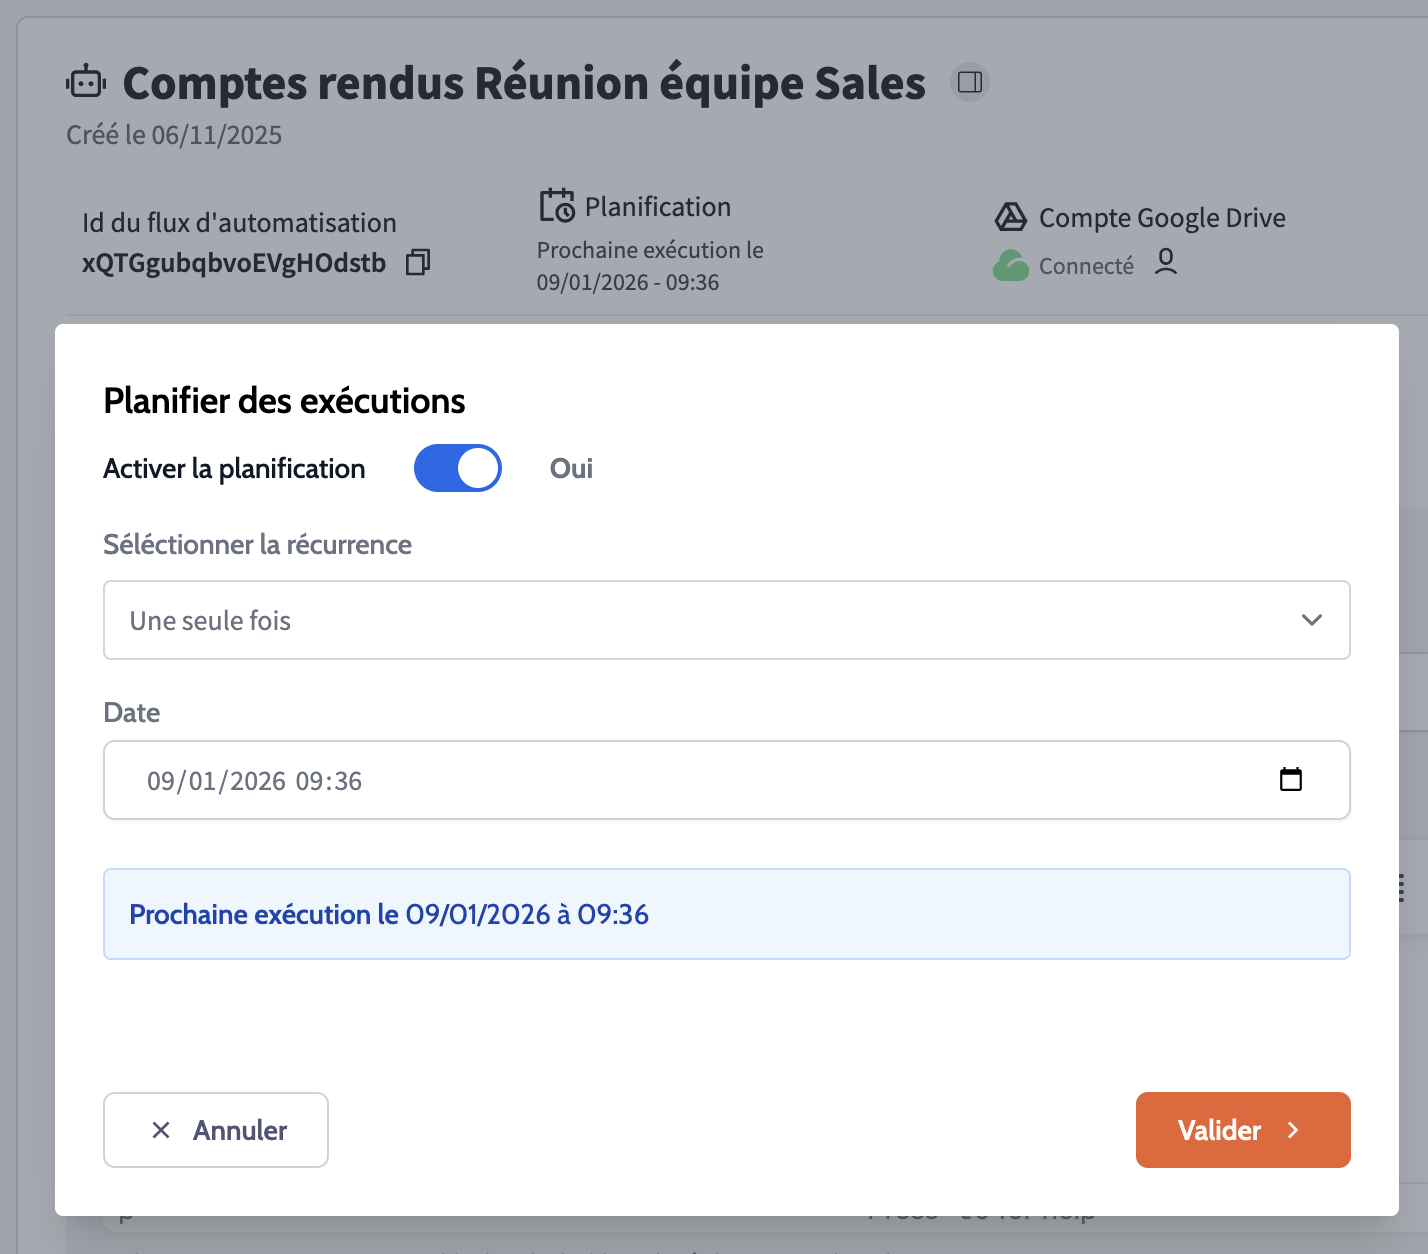Open the calendar picker in Date field

[1290, 780]
